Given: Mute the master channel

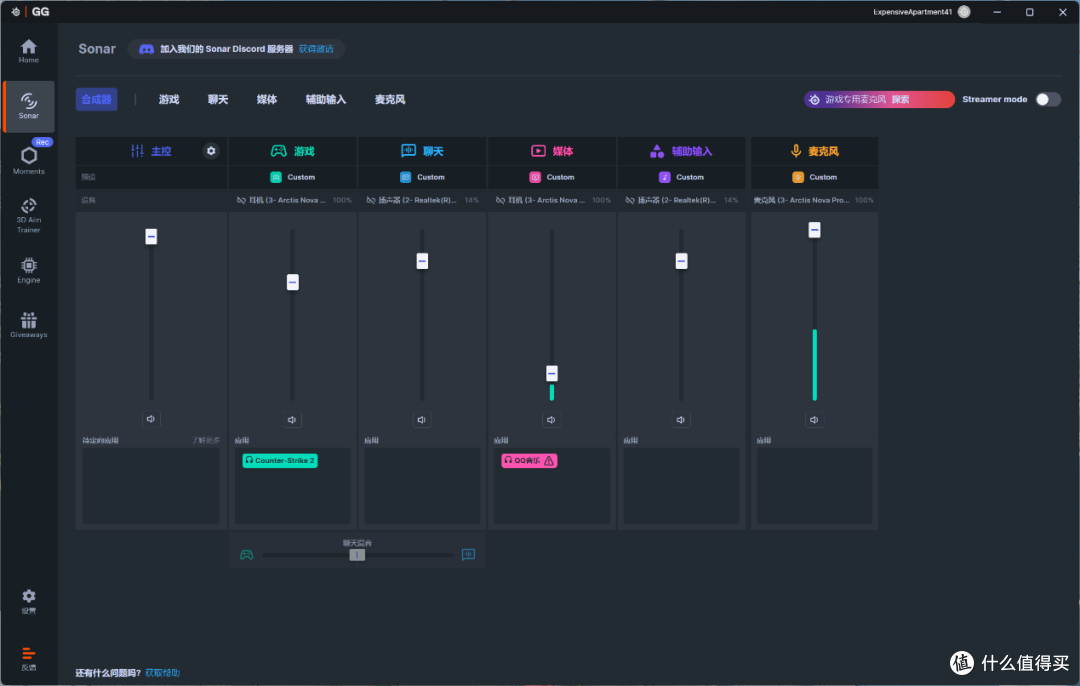Looking at the screenshot, I should [x=151, y=419].
